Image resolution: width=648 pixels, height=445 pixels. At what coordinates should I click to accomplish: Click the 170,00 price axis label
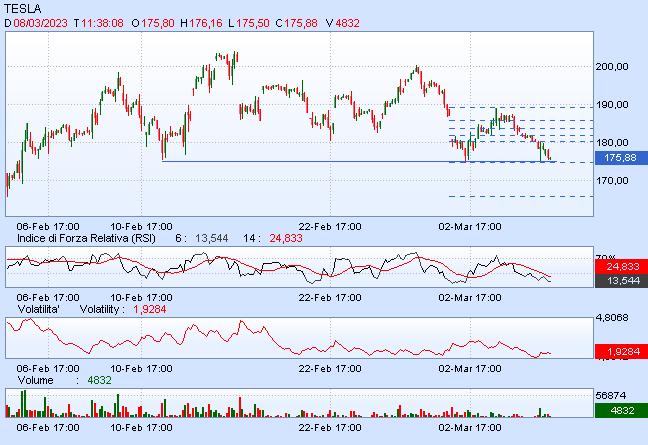[x=612, y=181]
